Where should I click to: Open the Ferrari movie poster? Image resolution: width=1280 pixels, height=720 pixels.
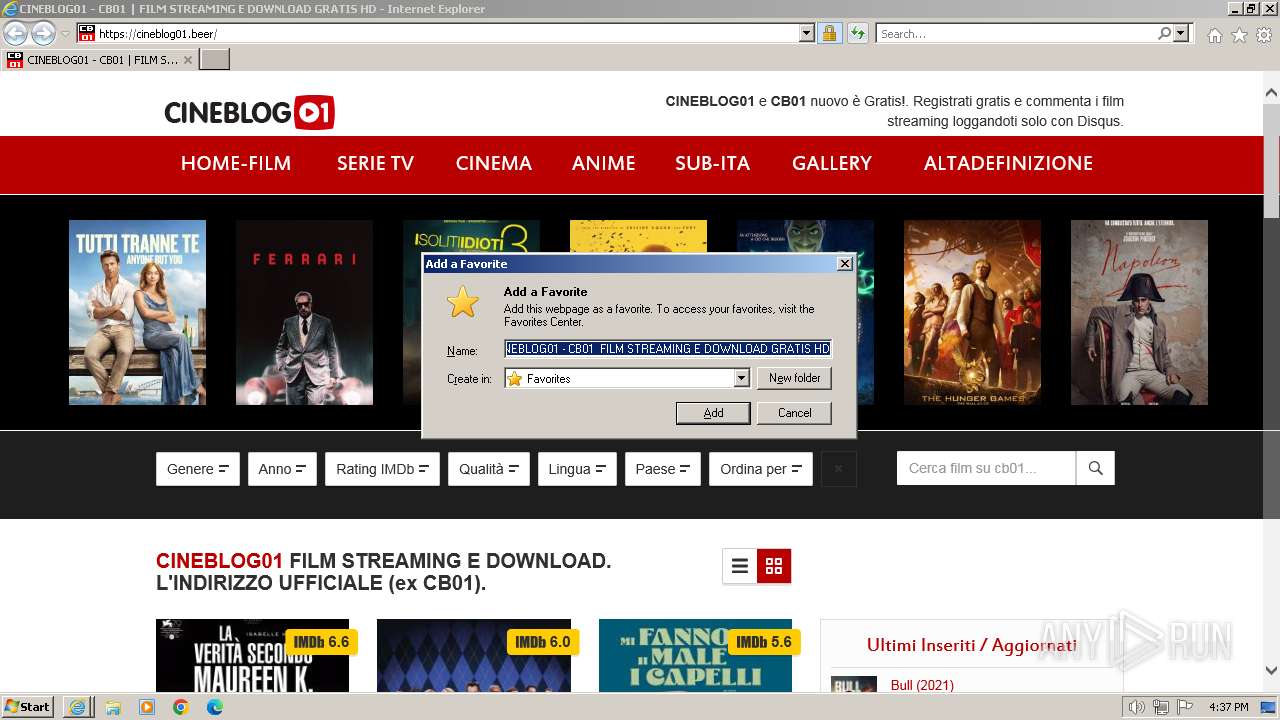(x=304, y=312)
